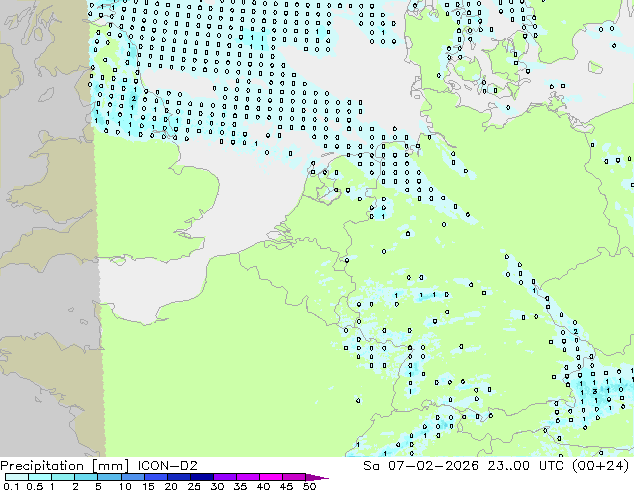This screenshot has height=490, width=634.
Task: Click the "35" legend value
Action: tap(240, 486)
